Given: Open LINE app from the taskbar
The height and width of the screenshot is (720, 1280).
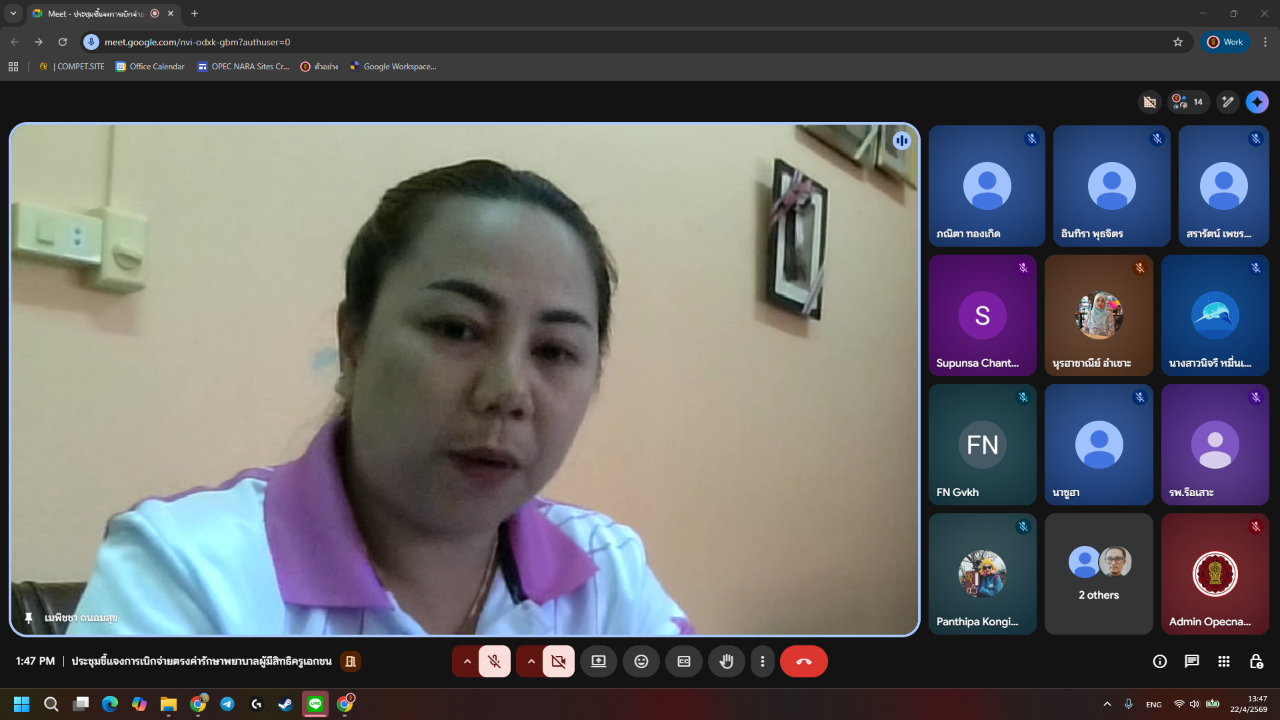Looking at the screenshot, I should [316, 704].
